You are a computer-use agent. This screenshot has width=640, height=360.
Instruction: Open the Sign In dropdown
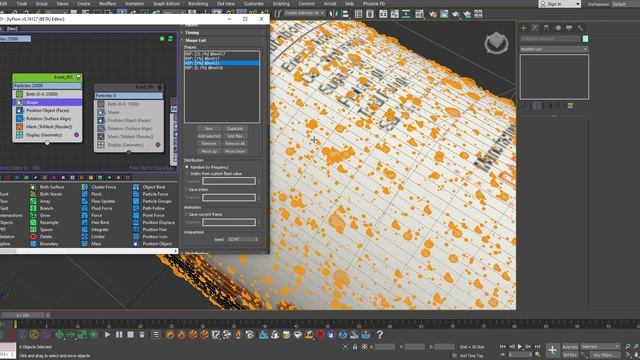560,4
